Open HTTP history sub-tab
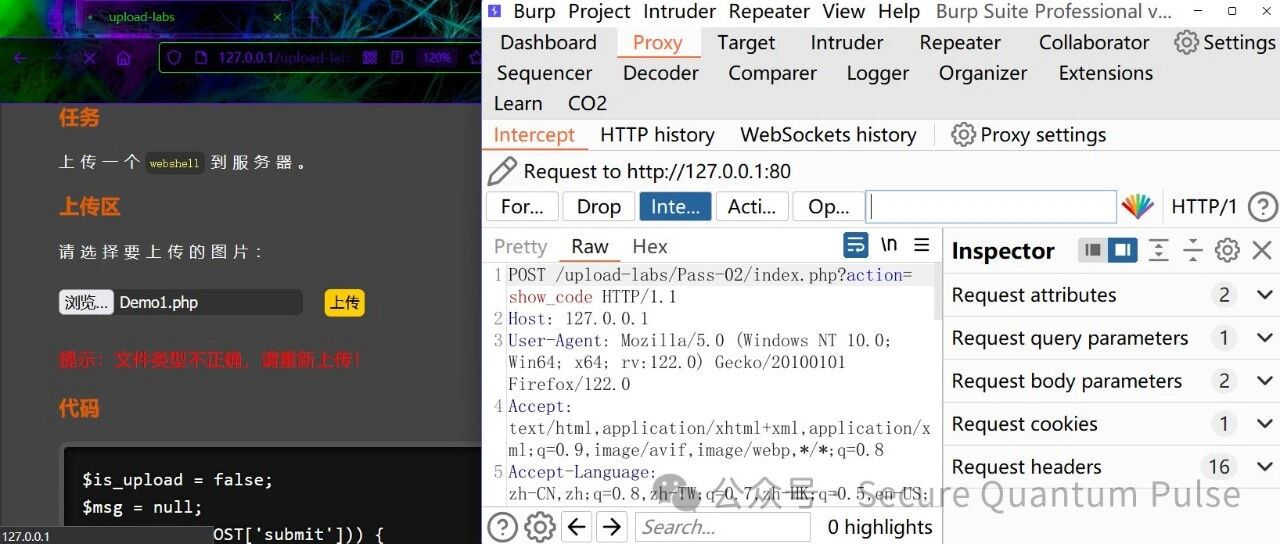 pyautogui.click(x=657, y=135)
